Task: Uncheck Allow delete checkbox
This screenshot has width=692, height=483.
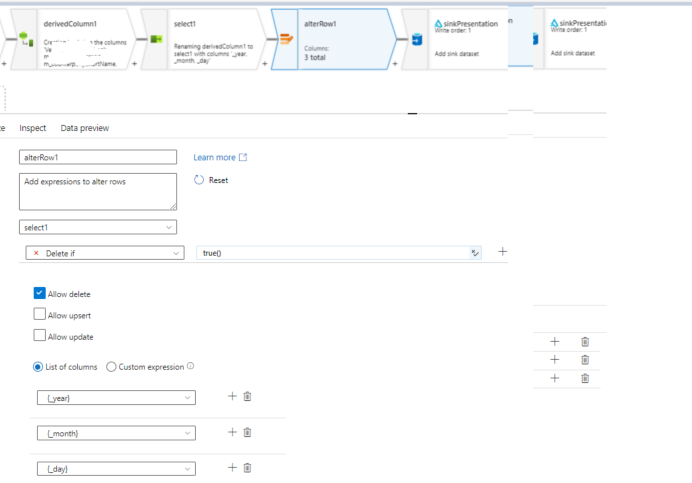Action: (39, 293)
